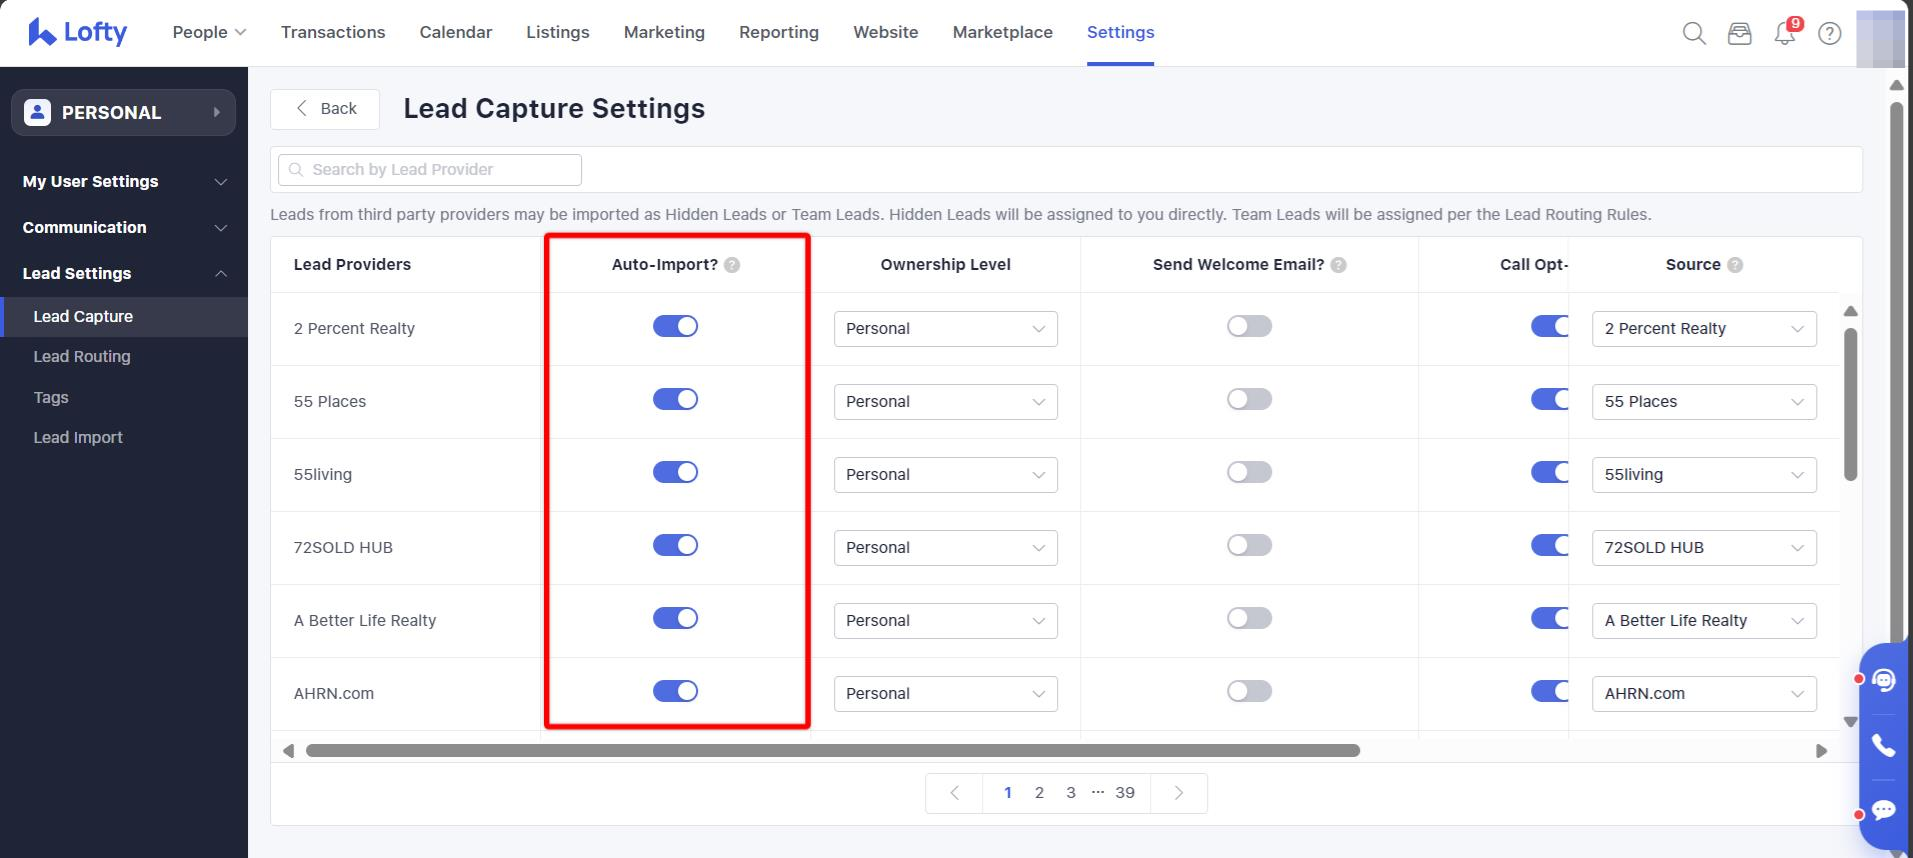Viewport: 1913px width, 858px height.
Task: Open the Marketing menu
Action: [664, 32]
